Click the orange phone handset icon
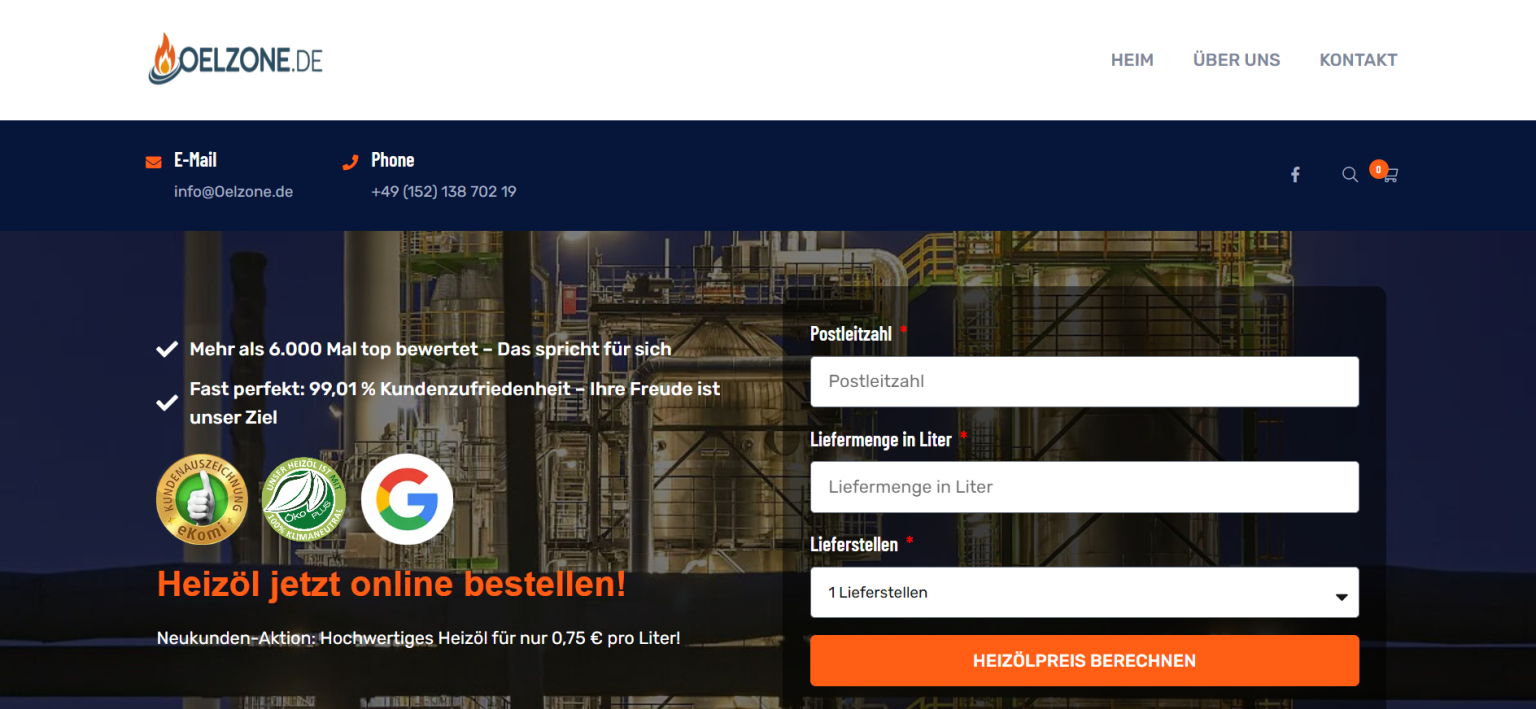Viewport: 1536px width, 709px height. click(350, 161)
